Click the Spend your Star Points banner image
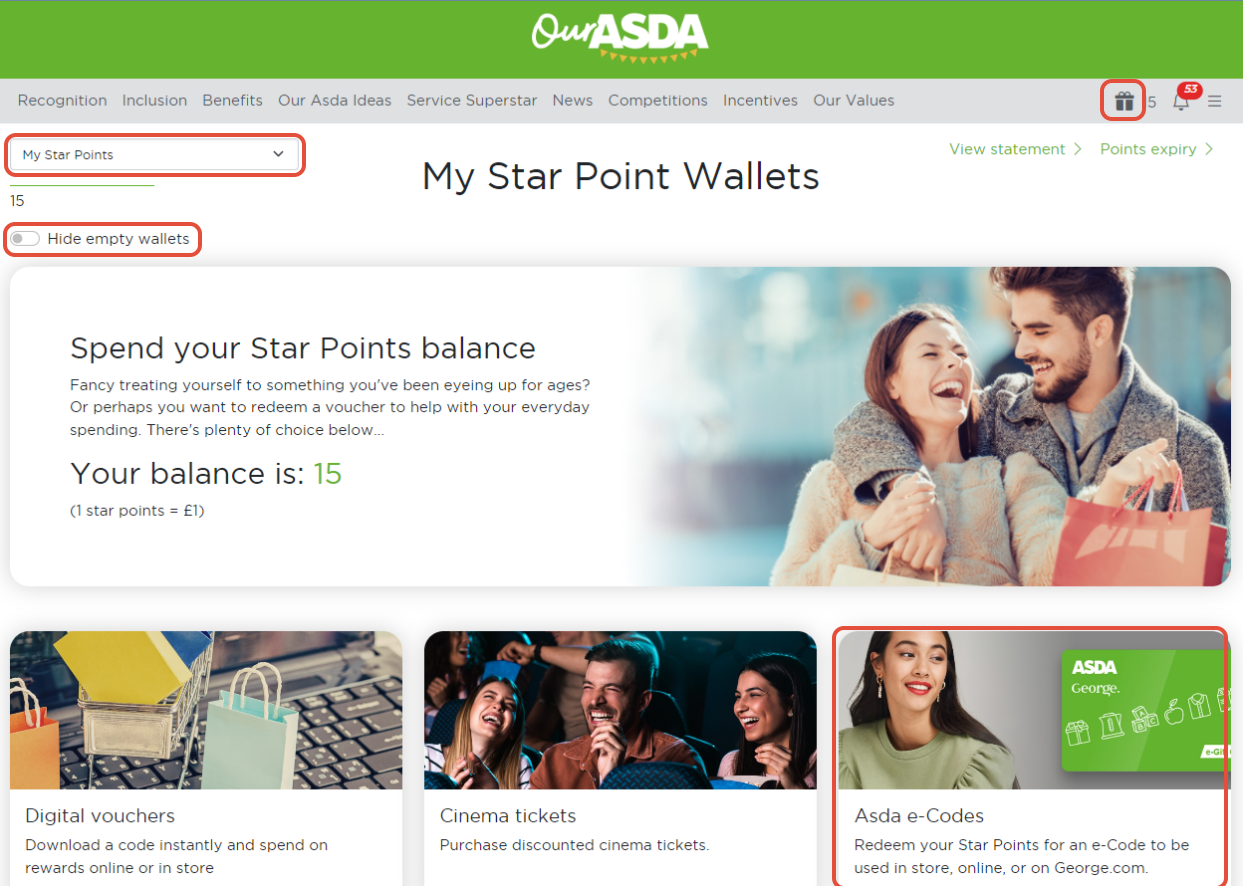The height and width of the screenshot is (886, 1243). click(930, 426)
